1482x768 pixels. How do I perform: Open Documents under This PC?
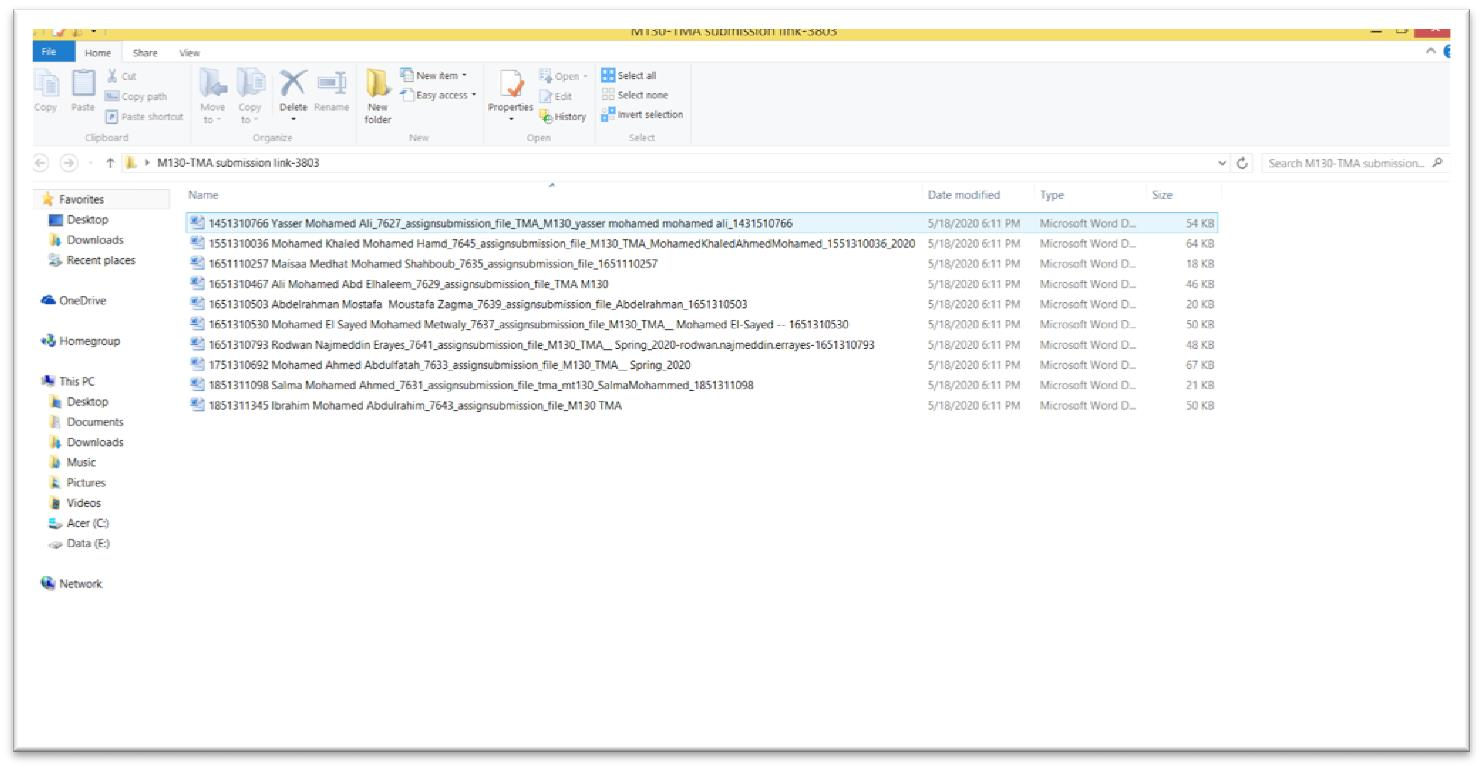(86, 422)
